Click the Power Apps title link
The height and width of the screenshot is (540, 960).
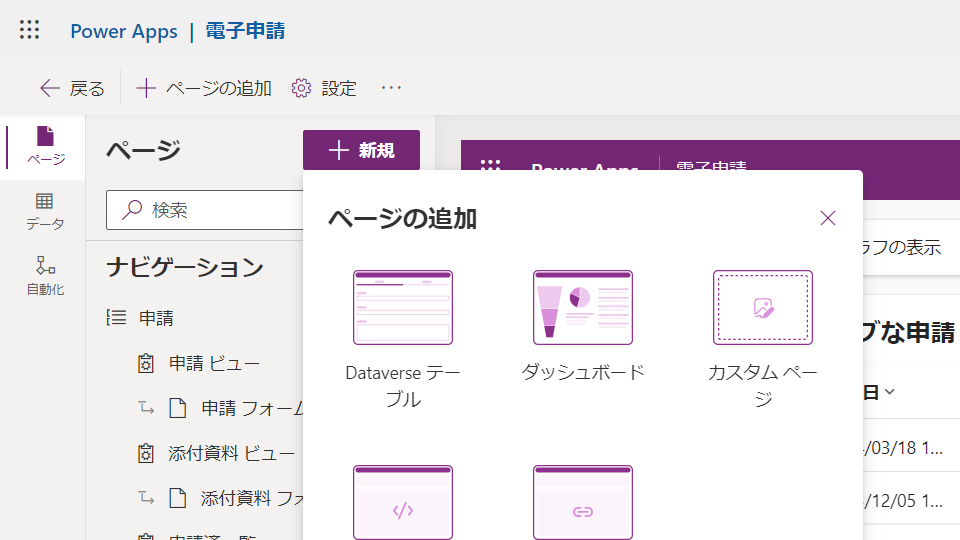point(124,31)
